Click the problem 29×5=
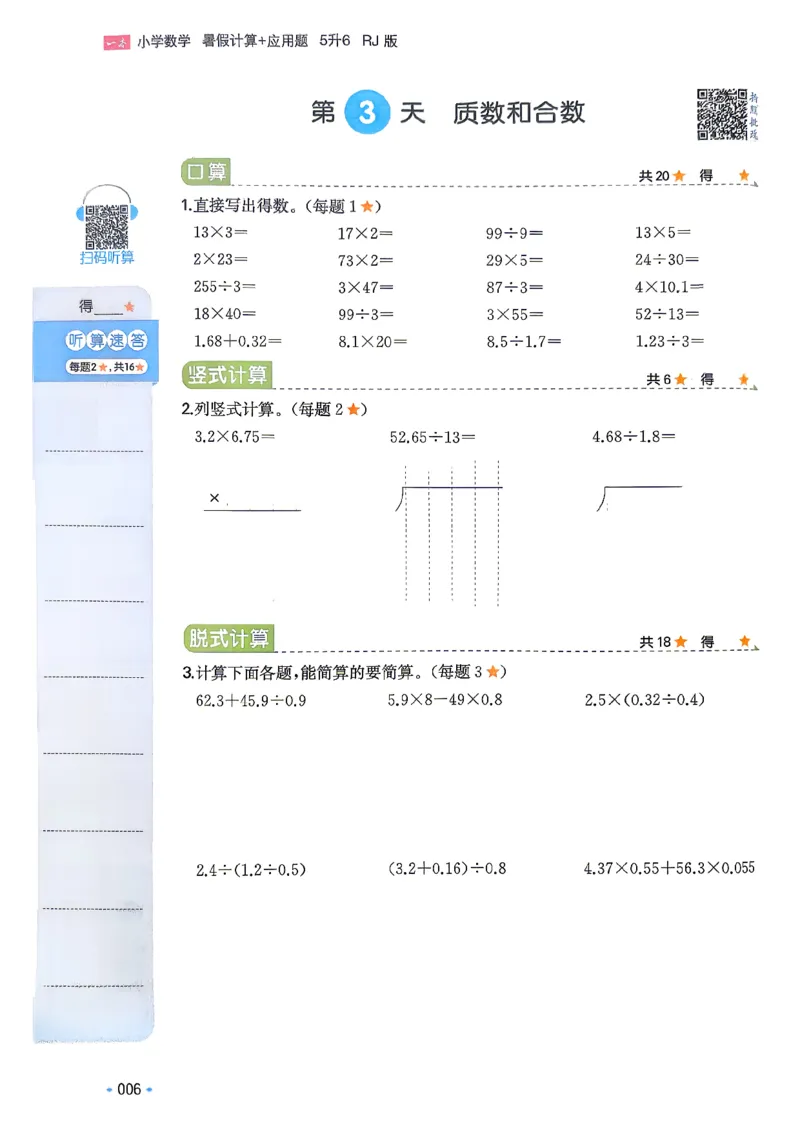 click(x=514, y=260)
